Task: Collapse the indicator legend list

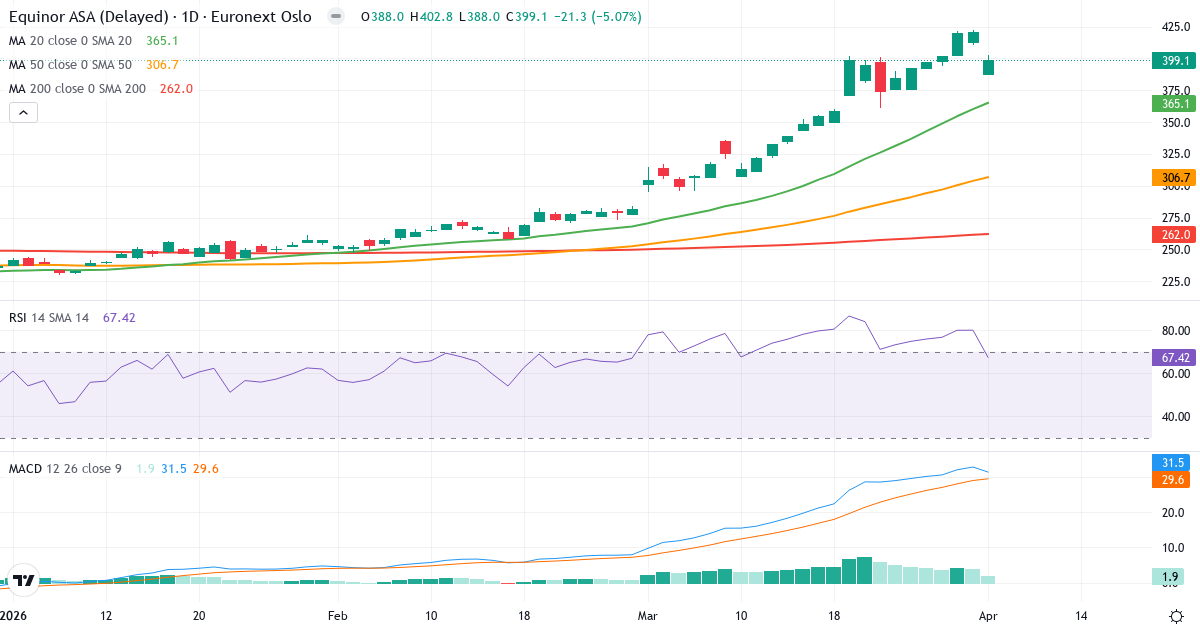Action: 23,113
